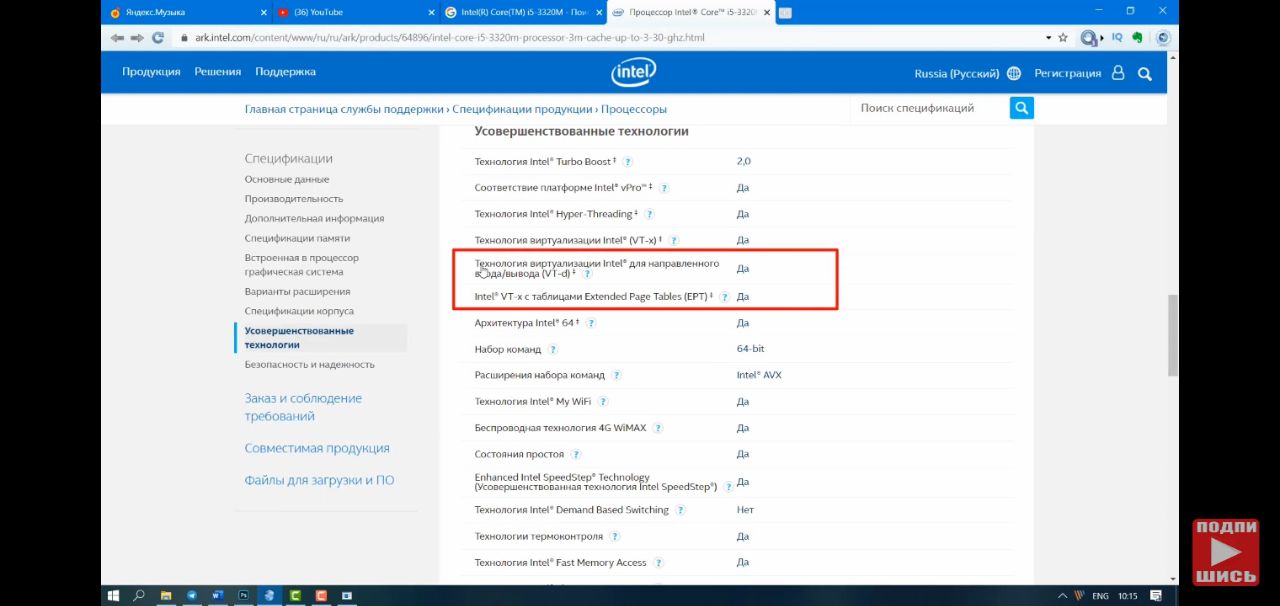Screen dimensions: 1280x606
Task: Open Процессоры breadcrumb link
Action: click(634, 109)
